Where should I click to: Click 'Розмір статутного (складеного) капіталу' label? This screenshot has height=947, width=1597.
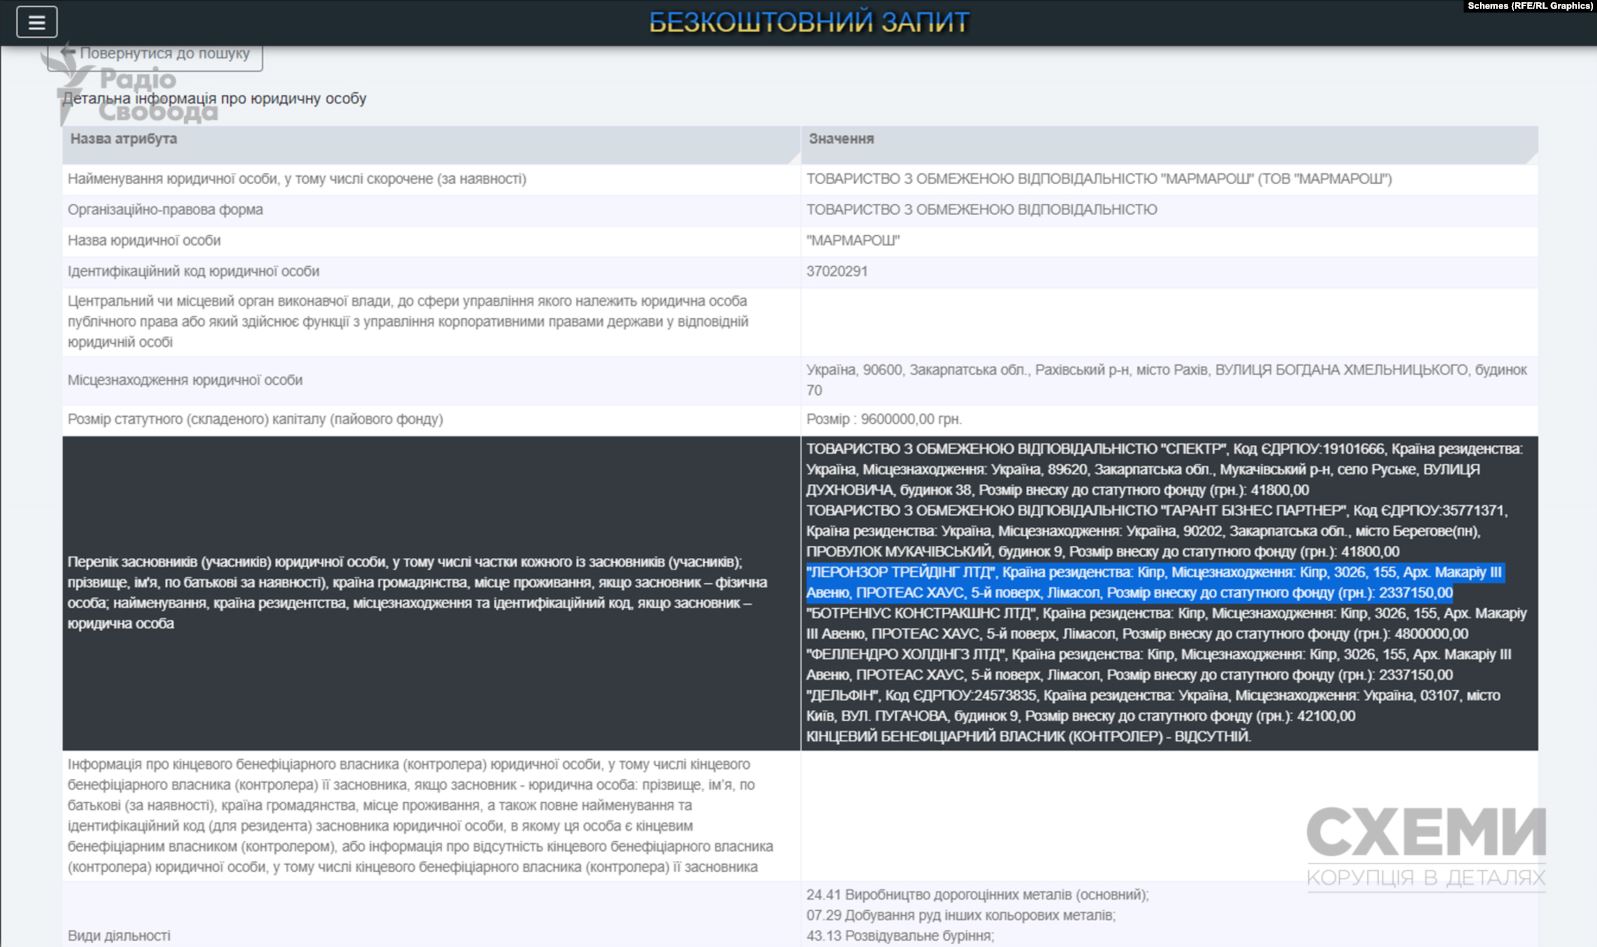tap(255, 419)
